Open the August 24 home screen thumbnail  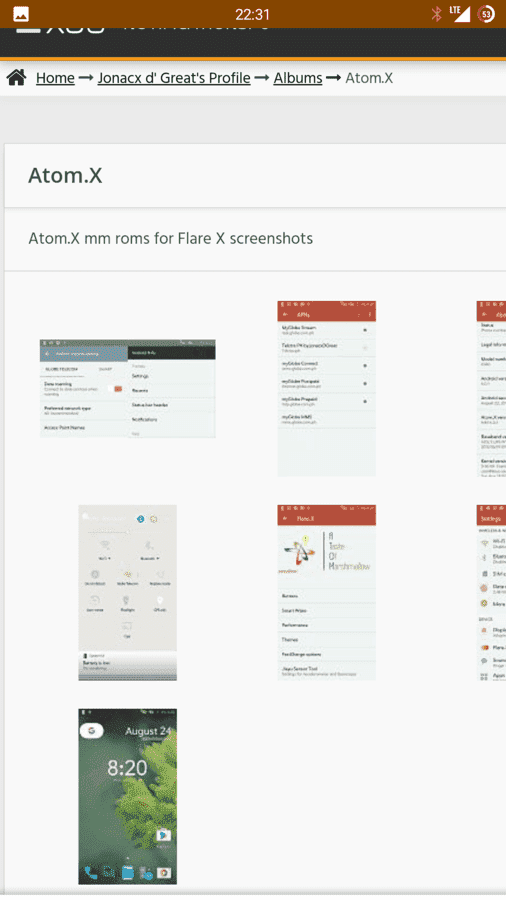coord(127,797)
